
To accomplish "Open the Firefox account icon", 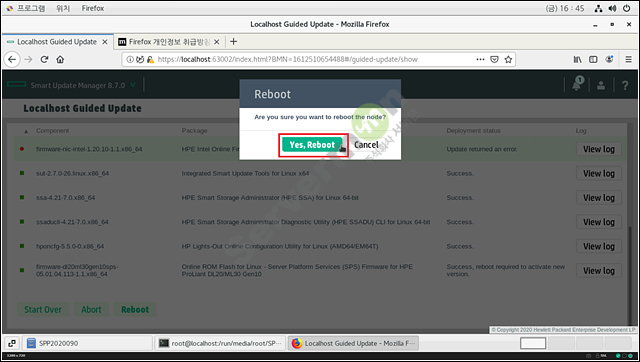I will coord(609,60).
